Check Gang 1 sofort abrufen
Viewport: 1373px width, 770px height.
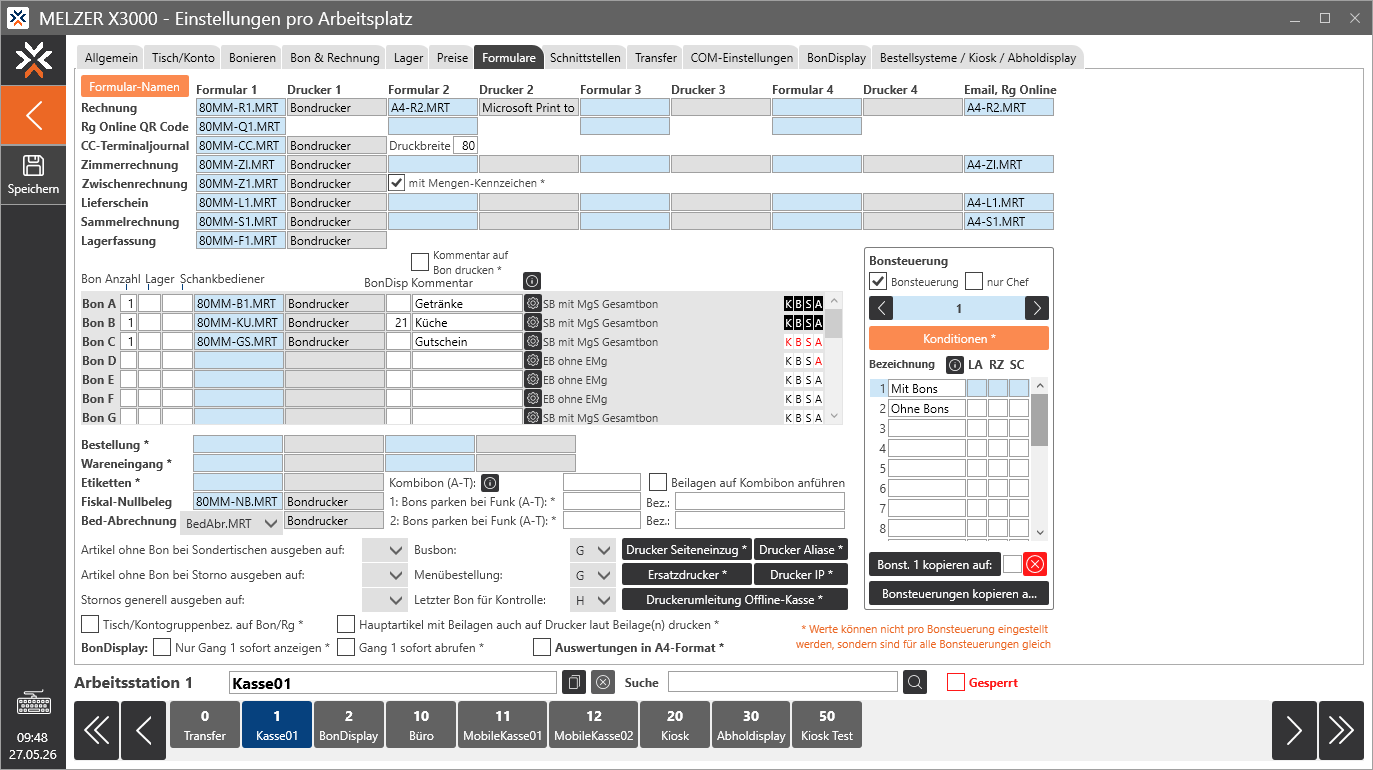tap(345, 647)
